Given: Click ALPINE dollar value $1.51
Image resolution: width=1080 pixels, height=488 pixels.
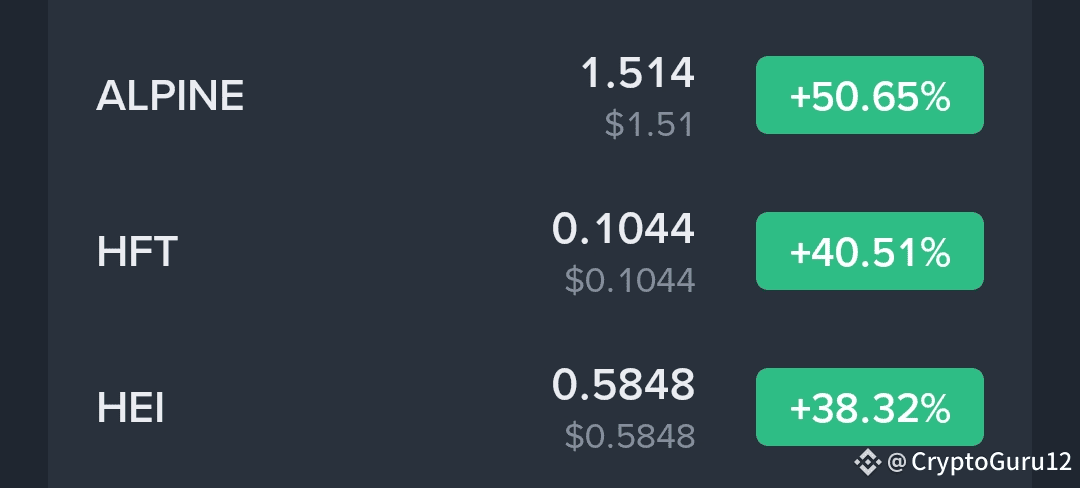Looking at the screenshot, I should 649,125.
